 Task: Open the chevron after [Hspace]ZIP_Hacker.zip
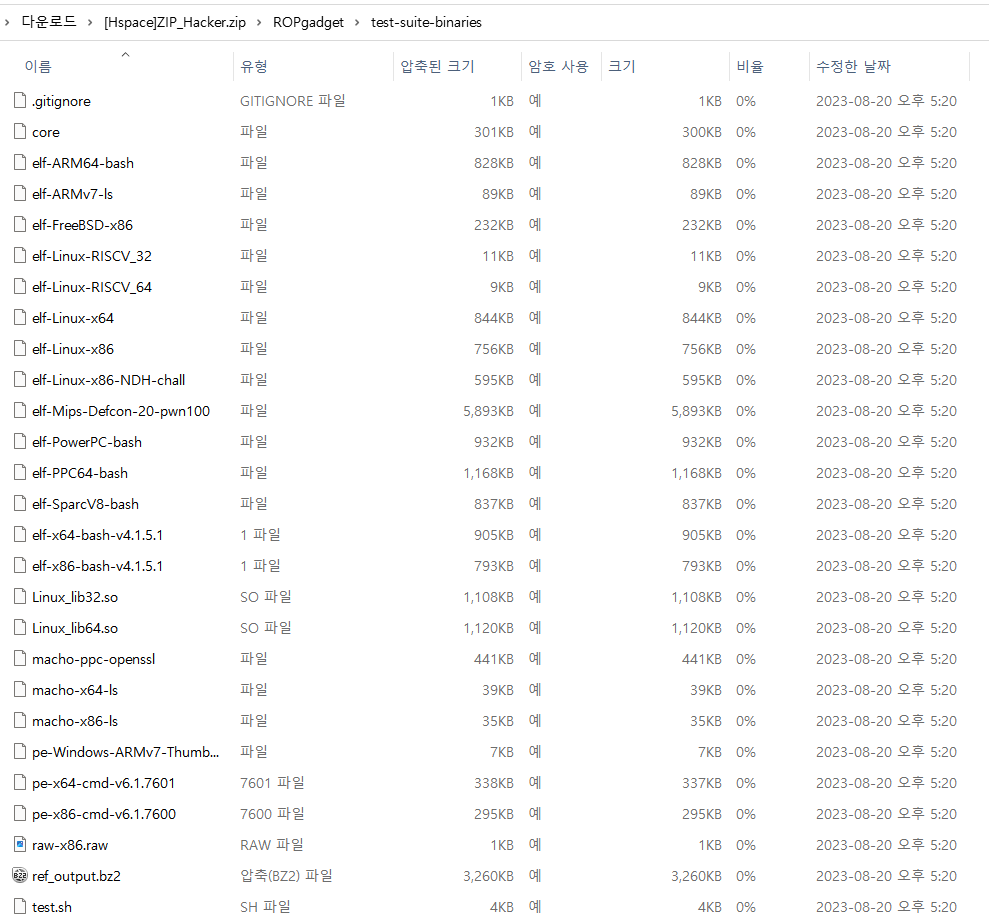[259, 23]
